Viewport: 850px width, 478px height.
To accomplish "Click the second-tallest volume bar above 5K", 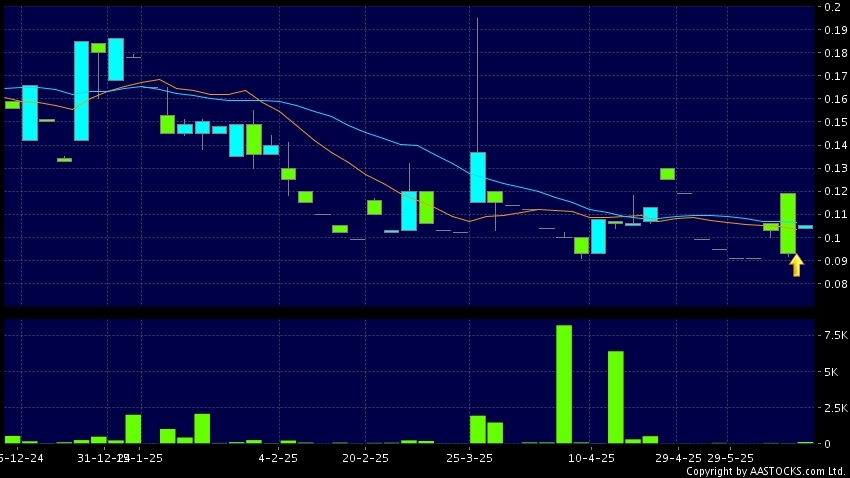I will (x=616, y=397).
